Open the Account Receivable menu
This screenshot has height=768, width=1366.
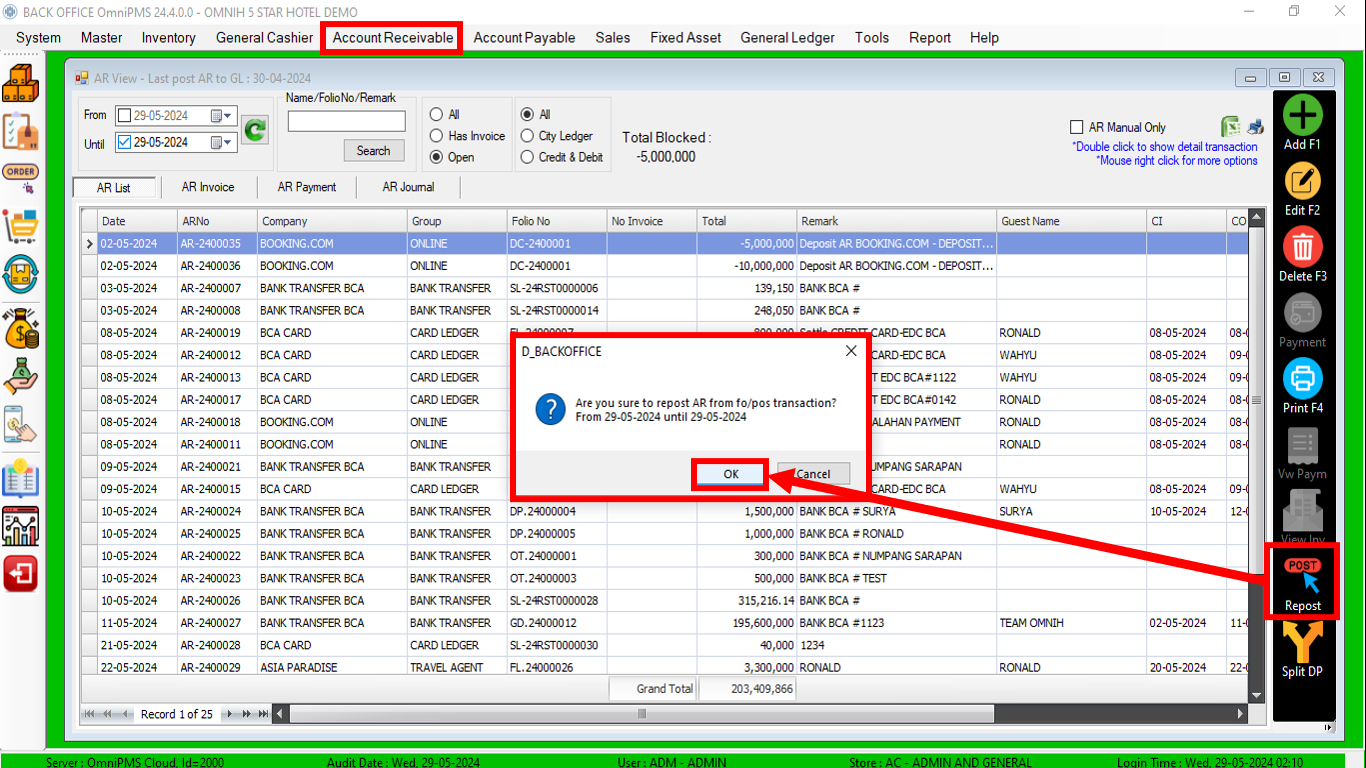(393, 38)
